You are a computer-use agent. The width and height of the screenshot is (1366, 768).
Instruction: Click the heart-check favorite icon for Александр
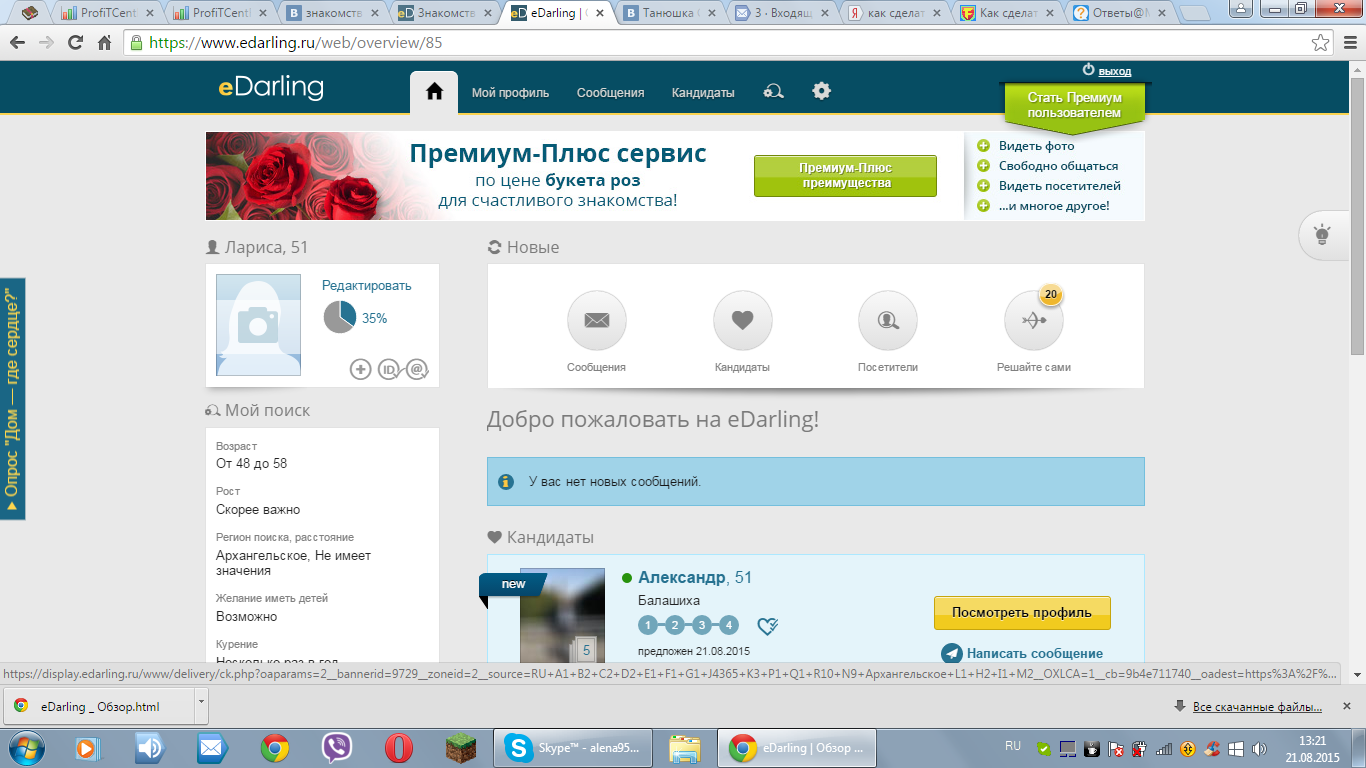tap(767, 626)
